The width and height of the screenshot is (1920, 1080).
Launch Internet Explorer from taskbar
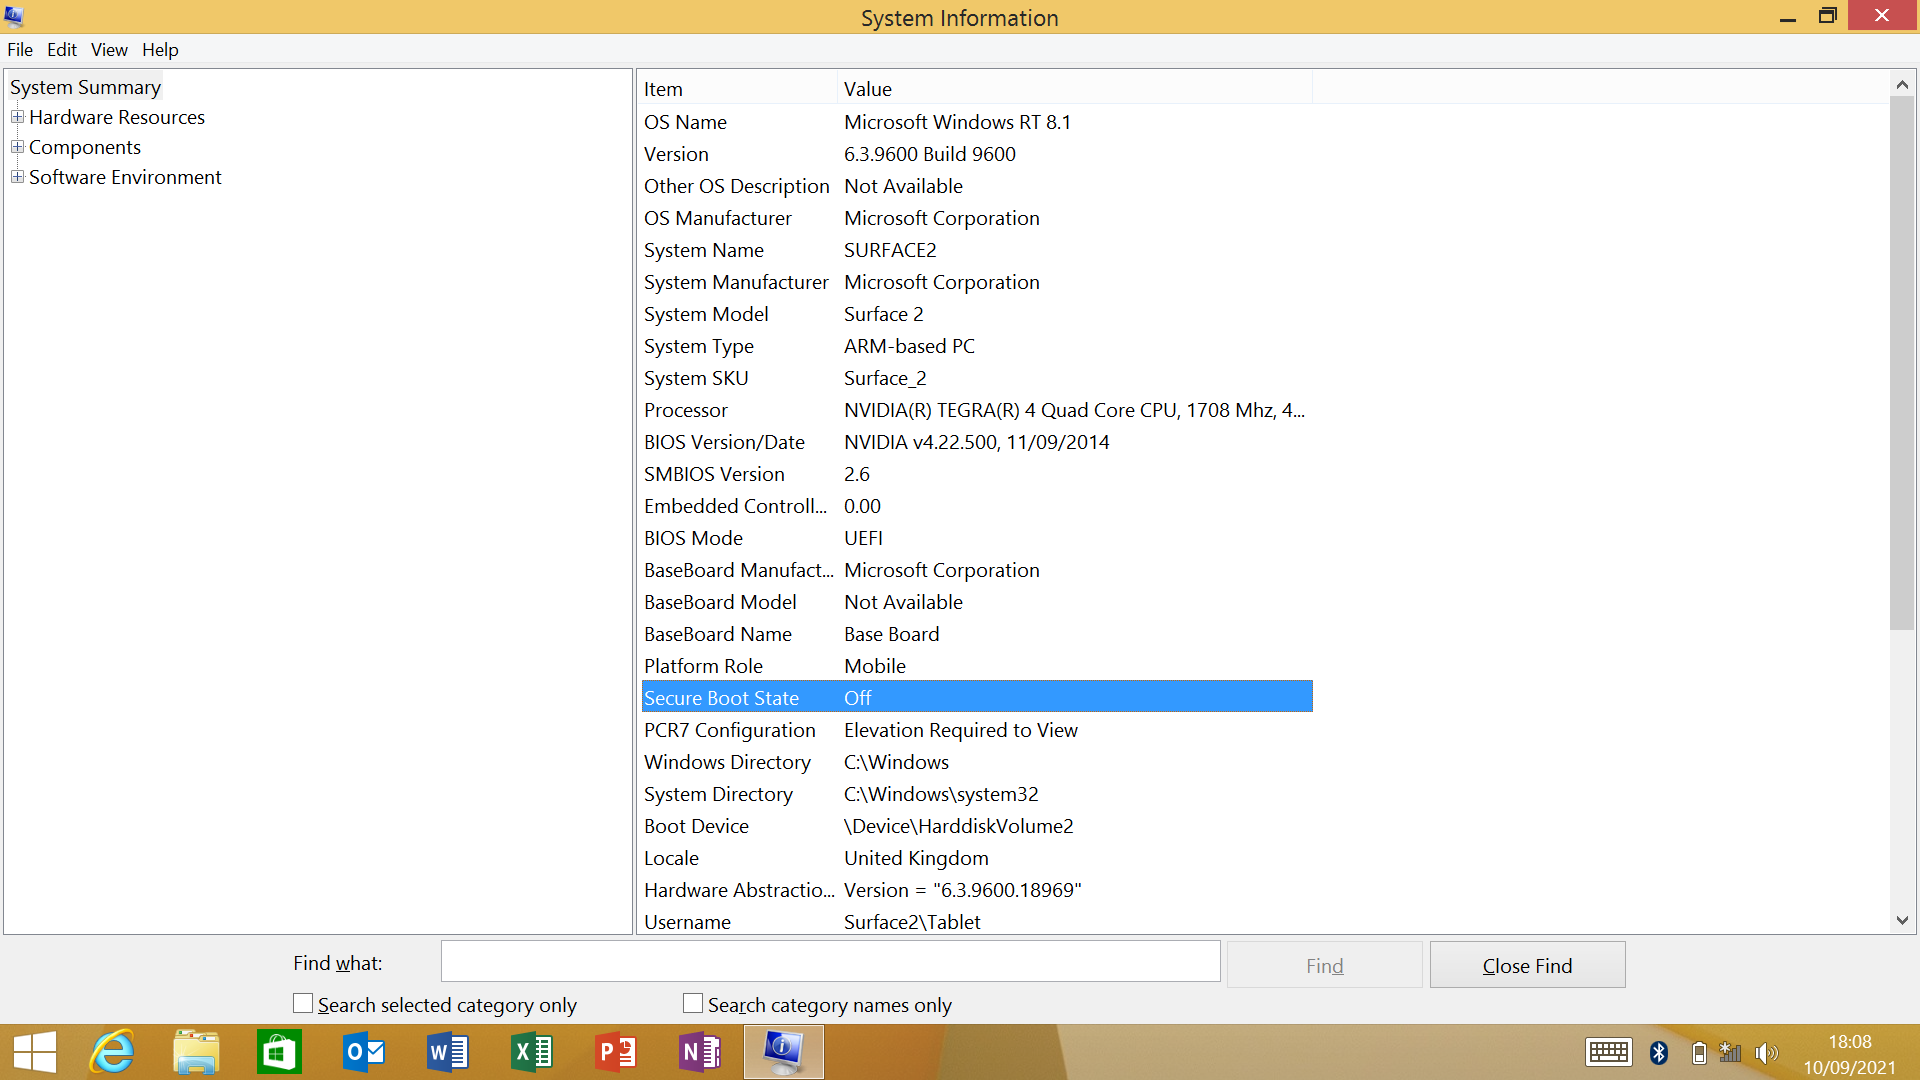pyautogui.click(x=112, y=1052)
